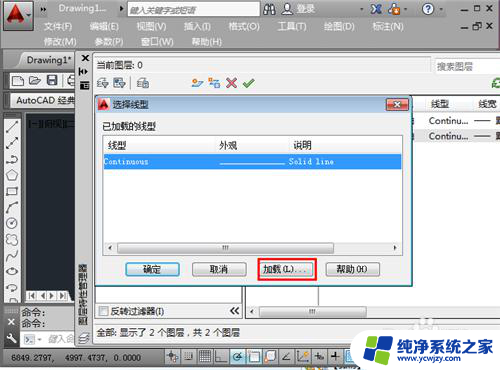Toggle 3D Object Snap in status bar
Viewport: 500px width, 370px height.
[x=270, y=357]
